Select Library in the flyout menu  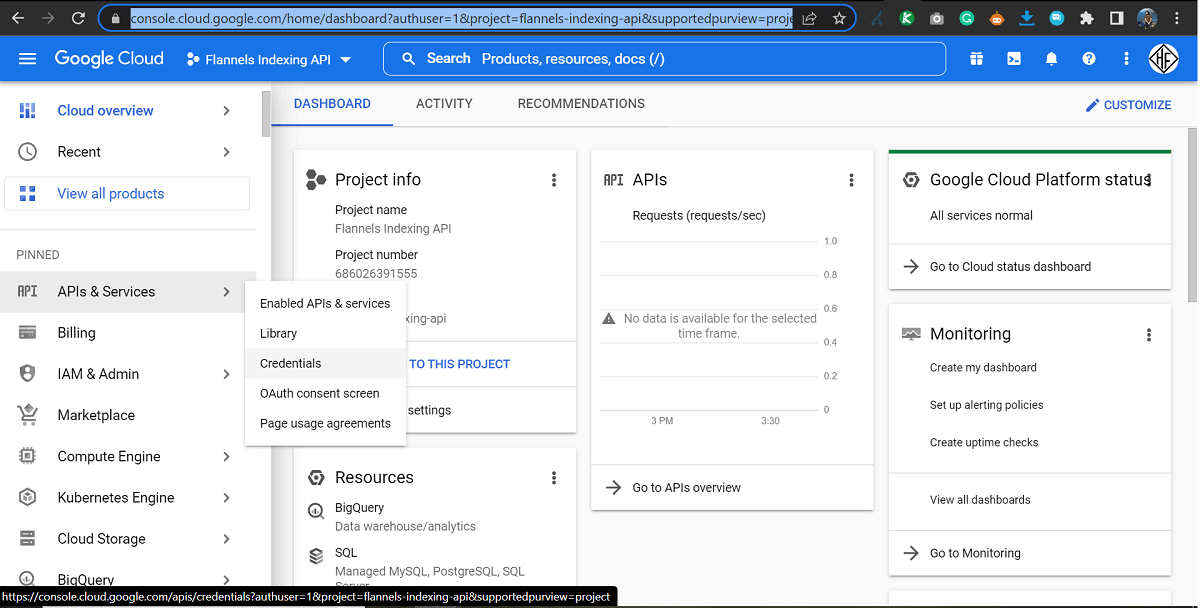[325, 333]
